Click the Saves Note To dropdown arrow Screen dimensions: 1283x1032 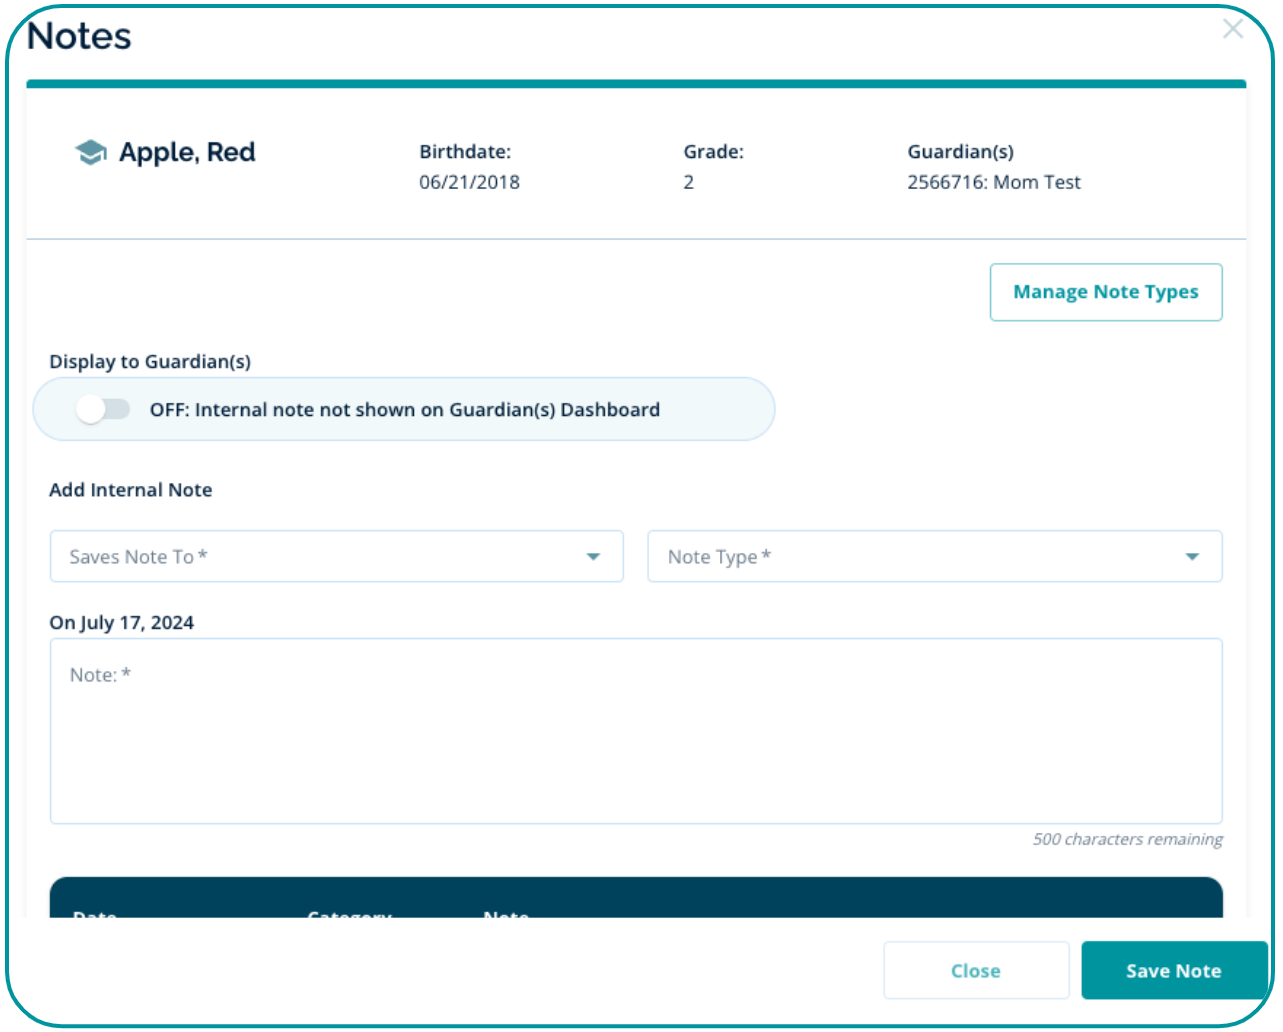[593, 557]
